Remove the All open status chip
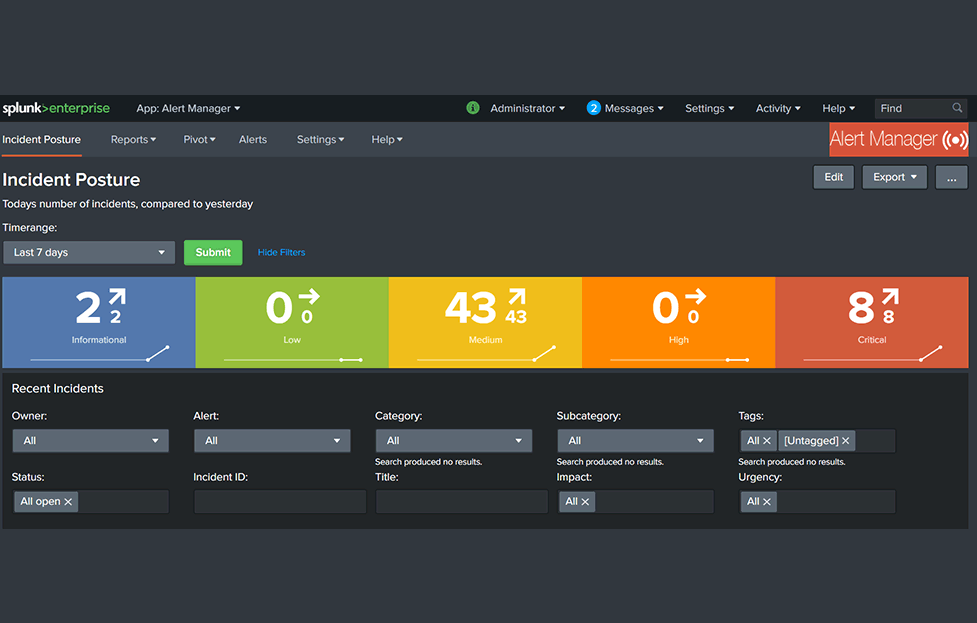Viewport: 977px width, 623px height. [x=68, y=502]
